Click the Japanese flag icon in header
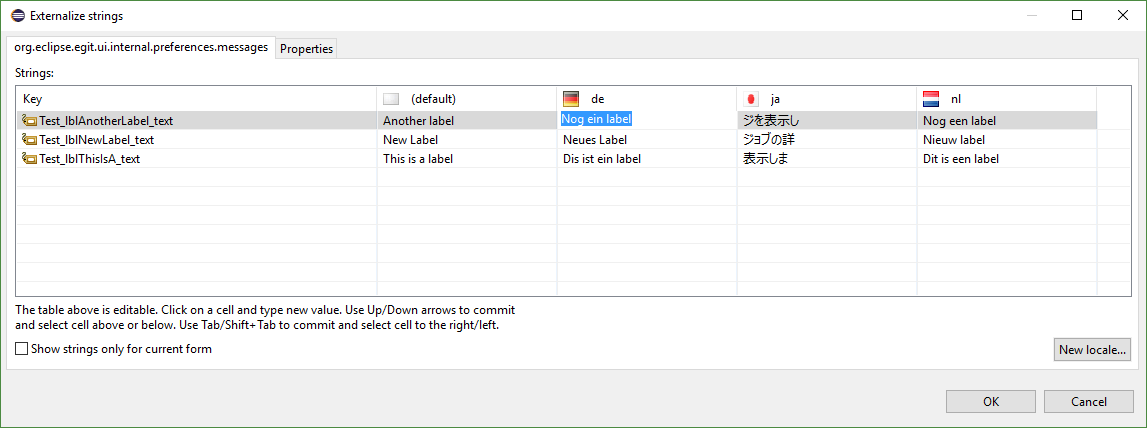The image size is (1147, 428). click(x=751, y=99)
